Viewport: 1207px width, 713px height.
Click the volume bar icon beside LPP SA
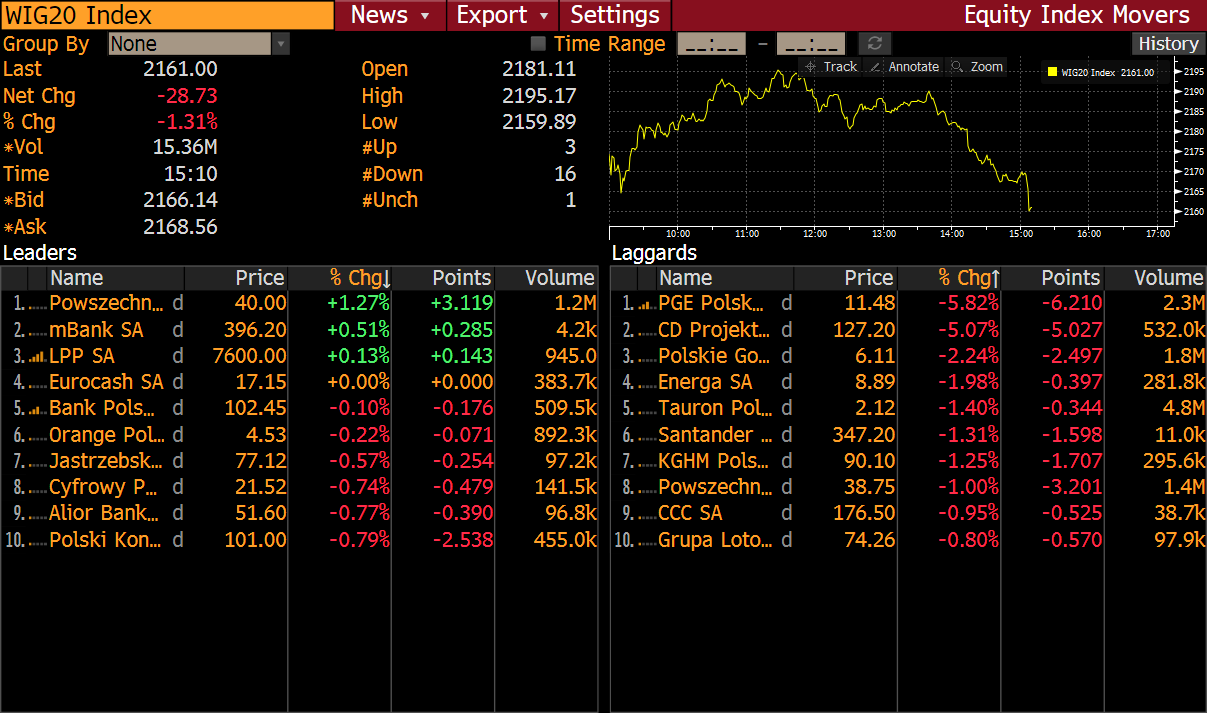tap(38, 356)
